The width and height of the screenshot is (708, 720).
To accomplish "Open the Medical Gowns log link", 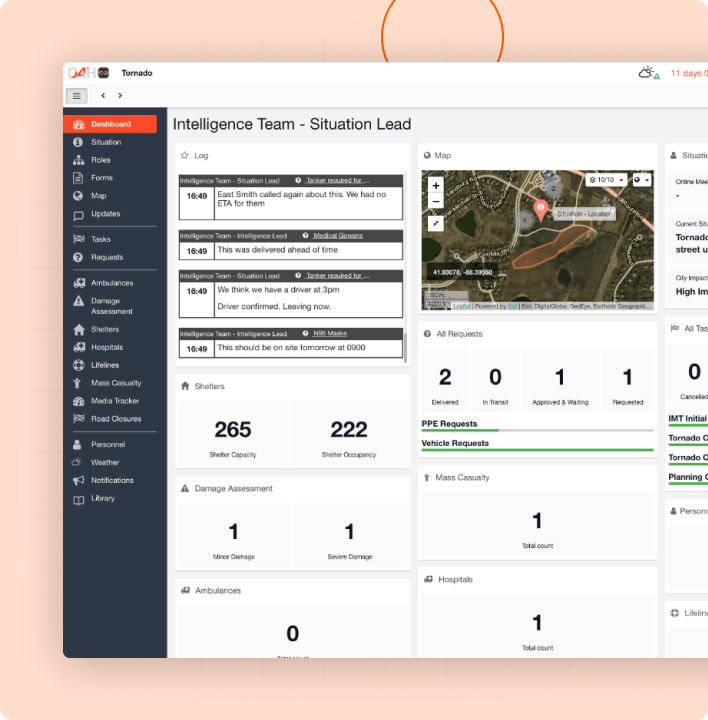I will tap(338, 236).
